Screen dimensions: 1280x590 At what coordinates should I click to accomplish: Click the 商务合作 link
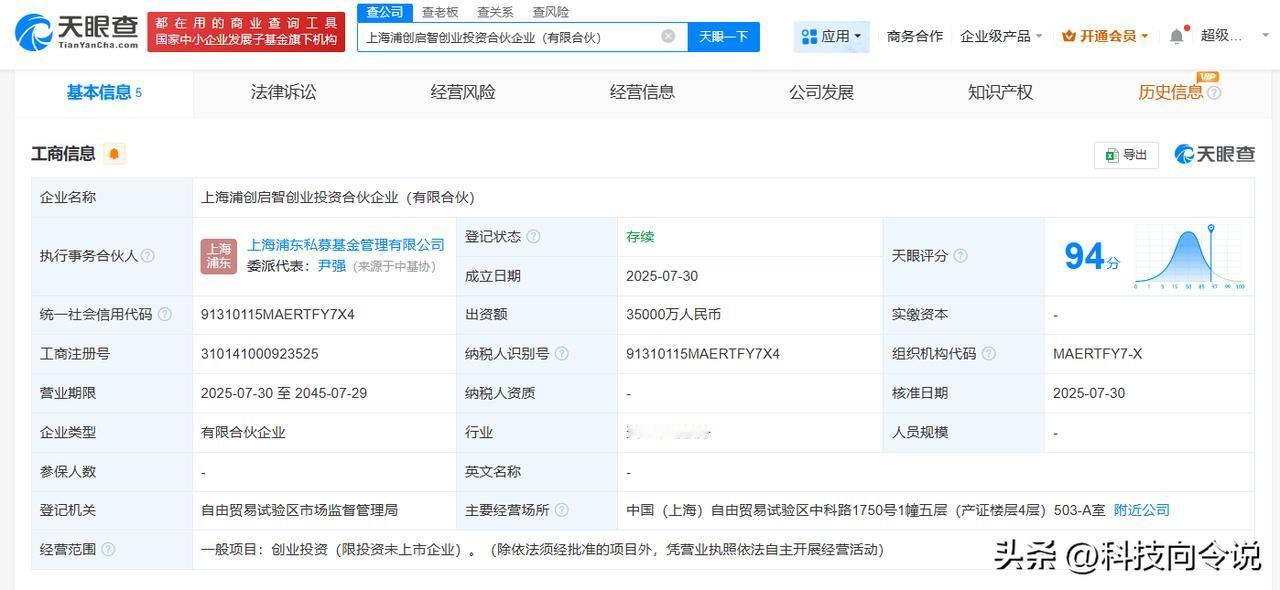915,36
